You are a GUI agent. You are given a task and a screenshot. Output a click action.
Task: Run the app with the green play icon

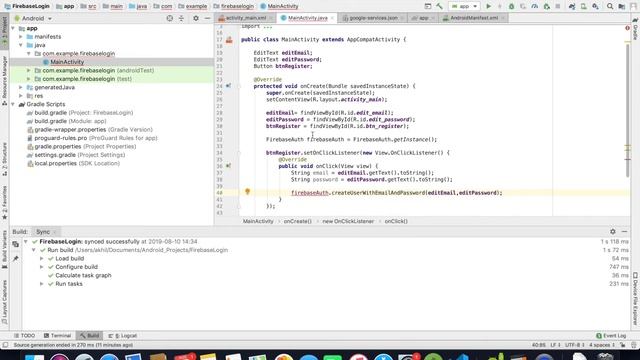click(488, 6)
